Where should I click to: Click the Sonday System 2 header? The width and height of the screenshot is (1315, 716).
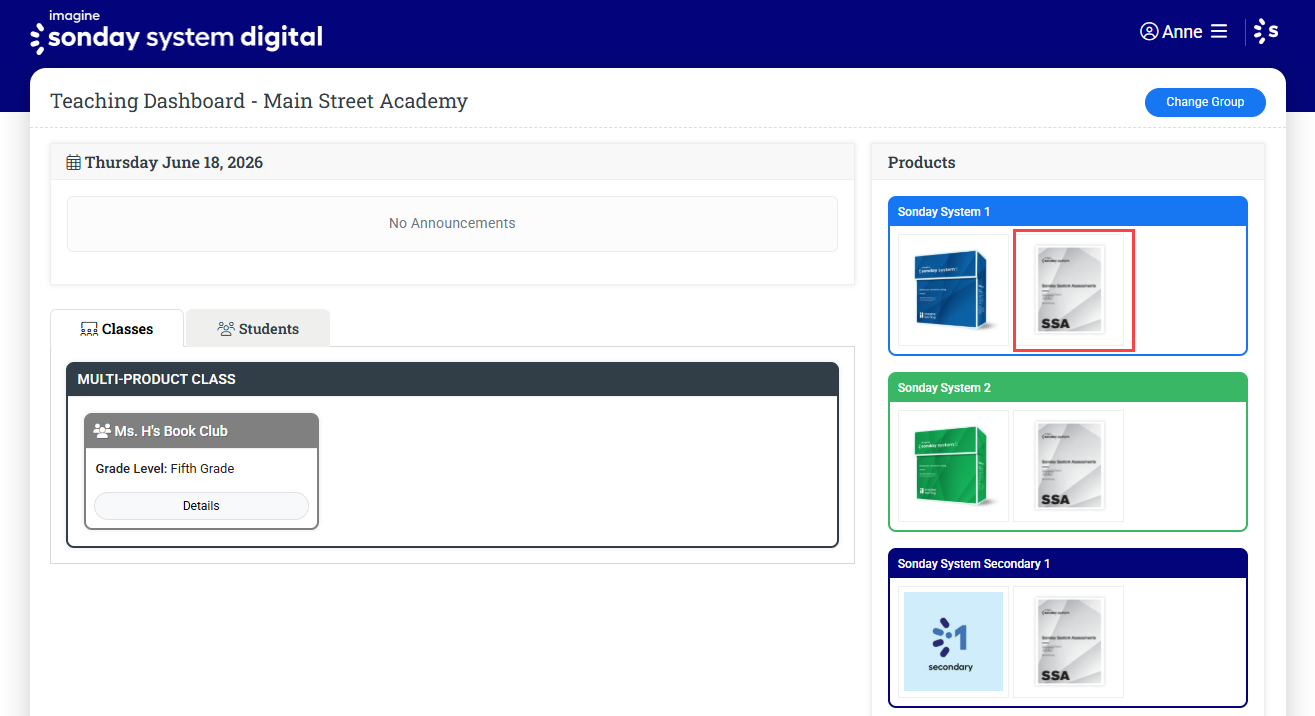coord(1068,388)
